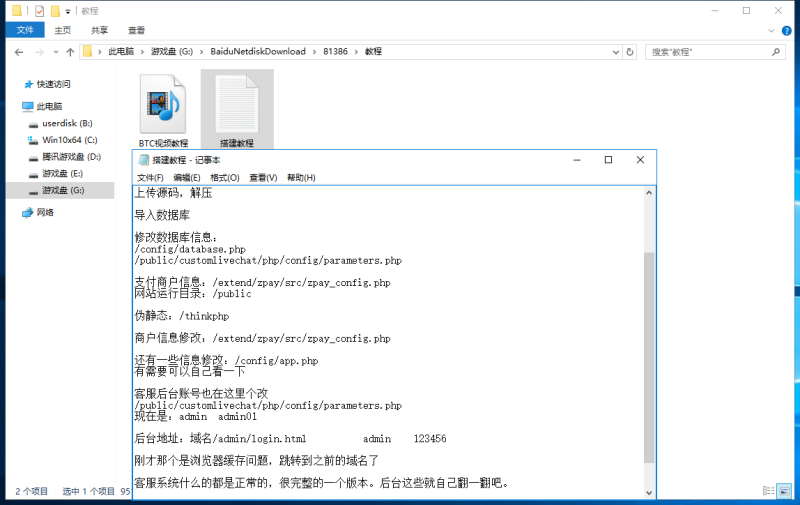Open Notepad 帮助(H) menu
800x505 pixels.
(301, 178)
